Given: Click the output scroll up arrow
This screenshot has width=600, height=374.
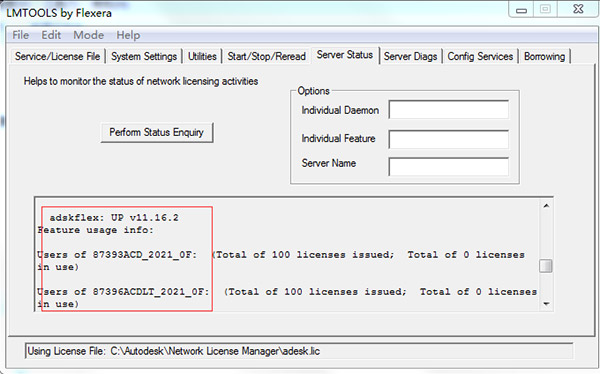Looking at the screenshot, I should 546,206.
